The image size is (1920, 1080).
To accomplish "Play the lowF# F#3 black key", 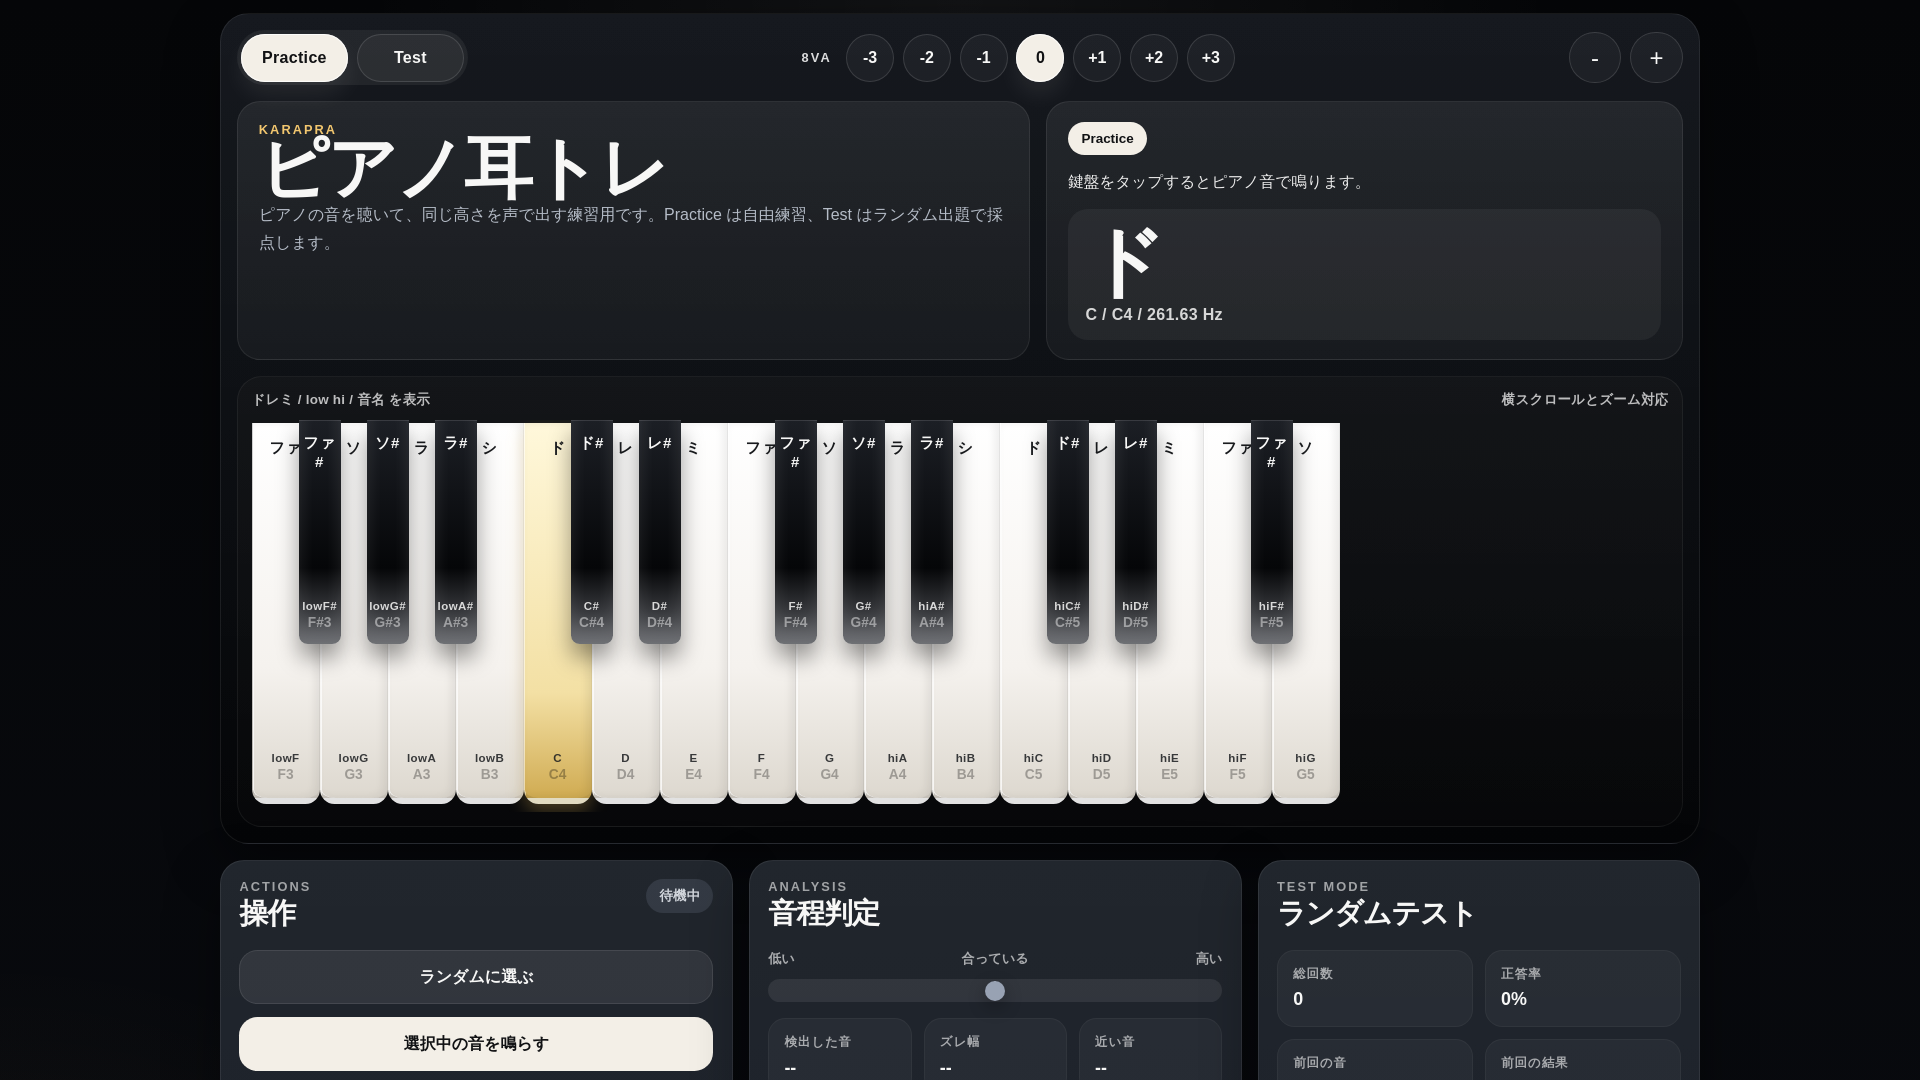I will tap(320, 532).
